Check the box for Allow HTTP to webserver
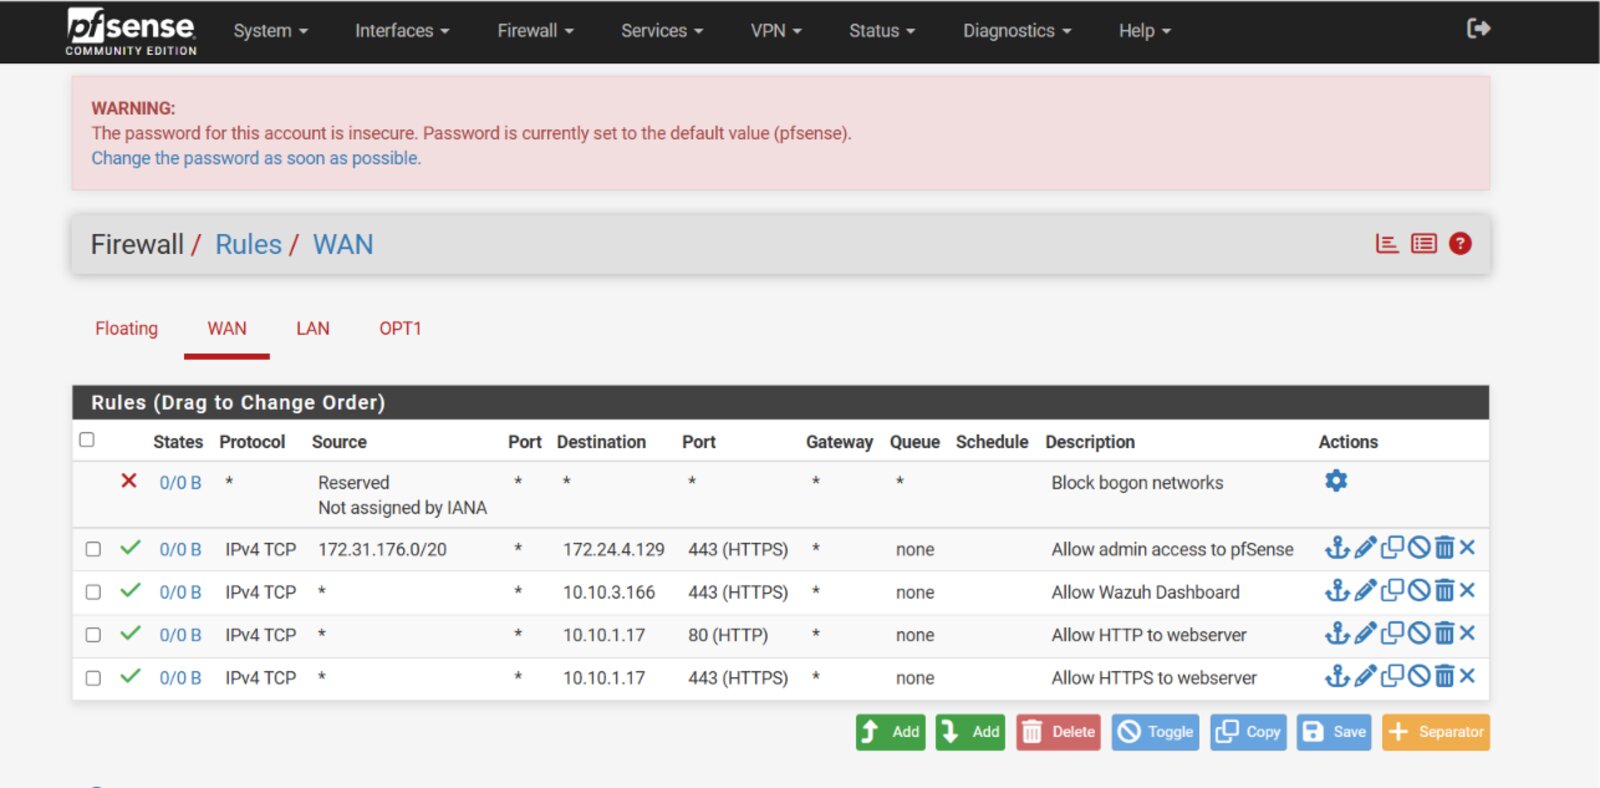Image resolution: width=1600 pixels, height=788 pixels. (x=93, y=635)
